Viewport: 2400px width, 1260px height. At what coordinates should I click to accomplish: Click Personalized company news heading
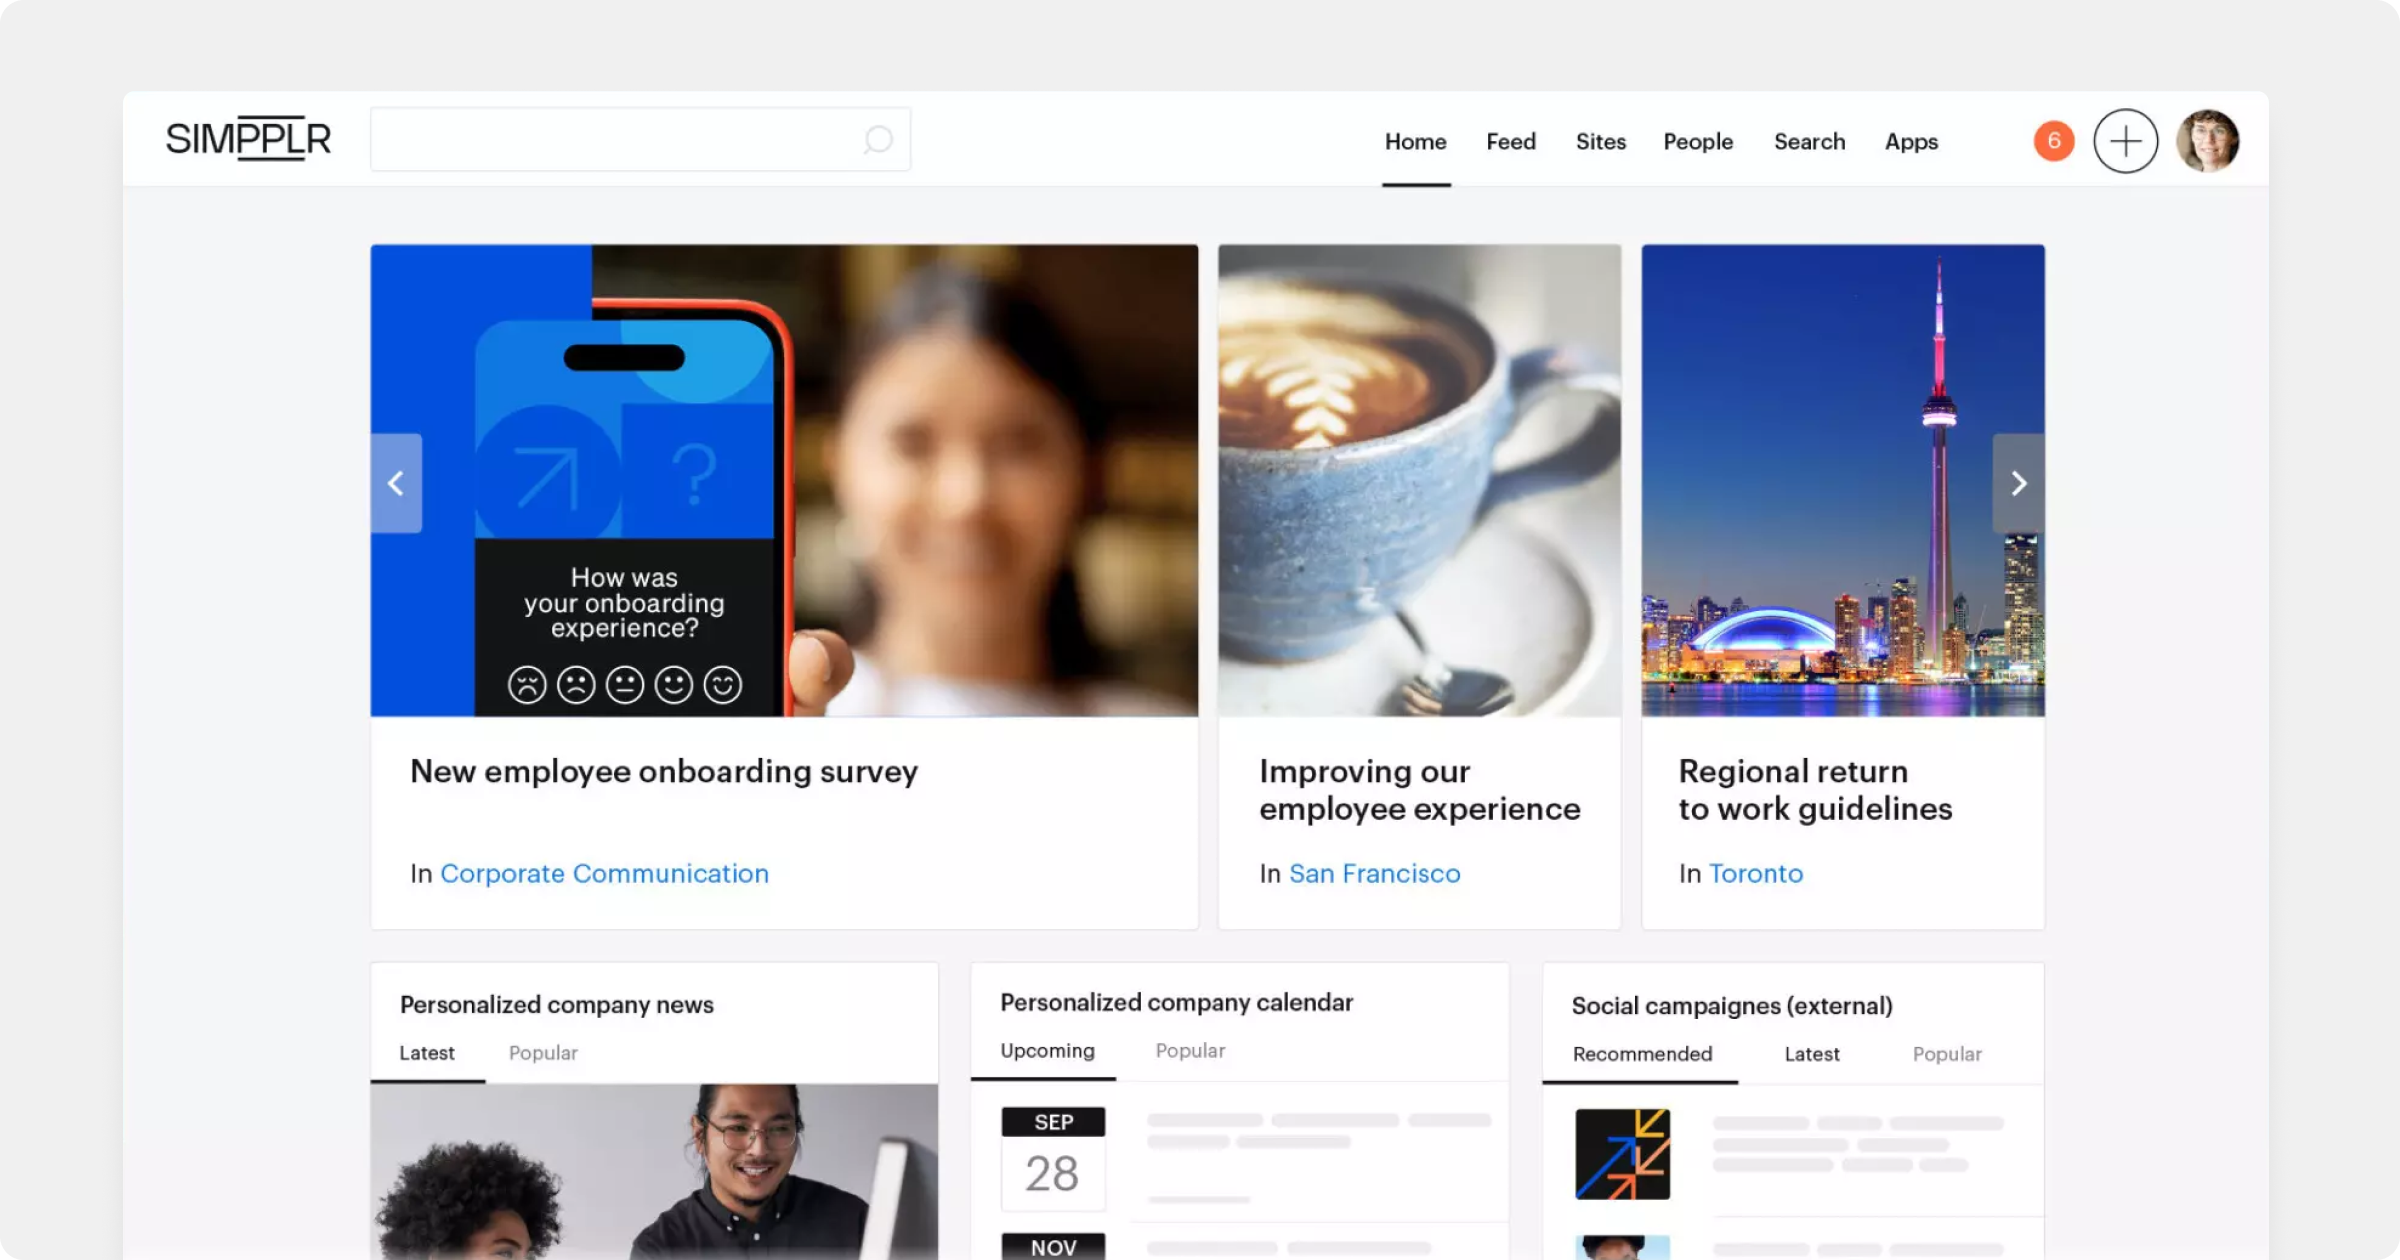(x=556, y=1005)
